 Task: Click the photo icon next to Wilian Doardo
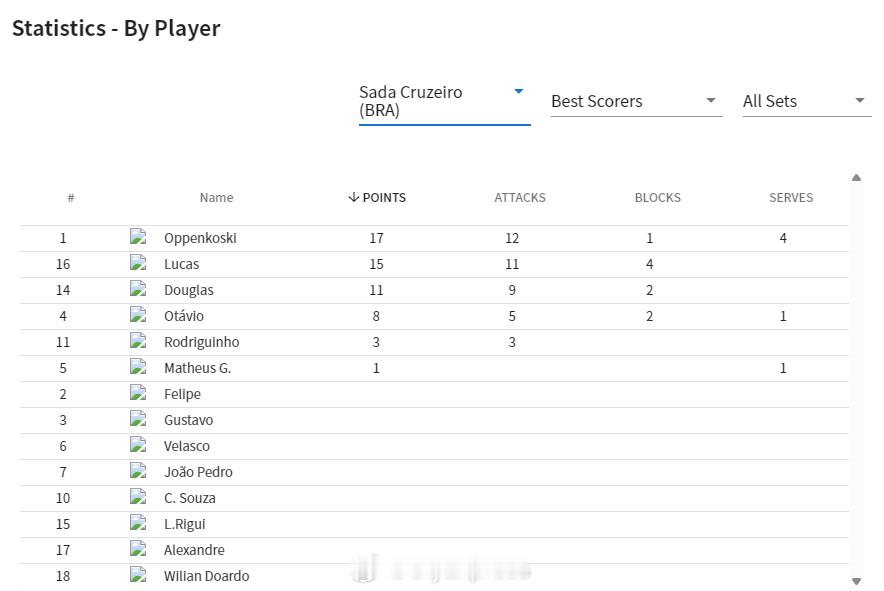(x=138, y=576)
